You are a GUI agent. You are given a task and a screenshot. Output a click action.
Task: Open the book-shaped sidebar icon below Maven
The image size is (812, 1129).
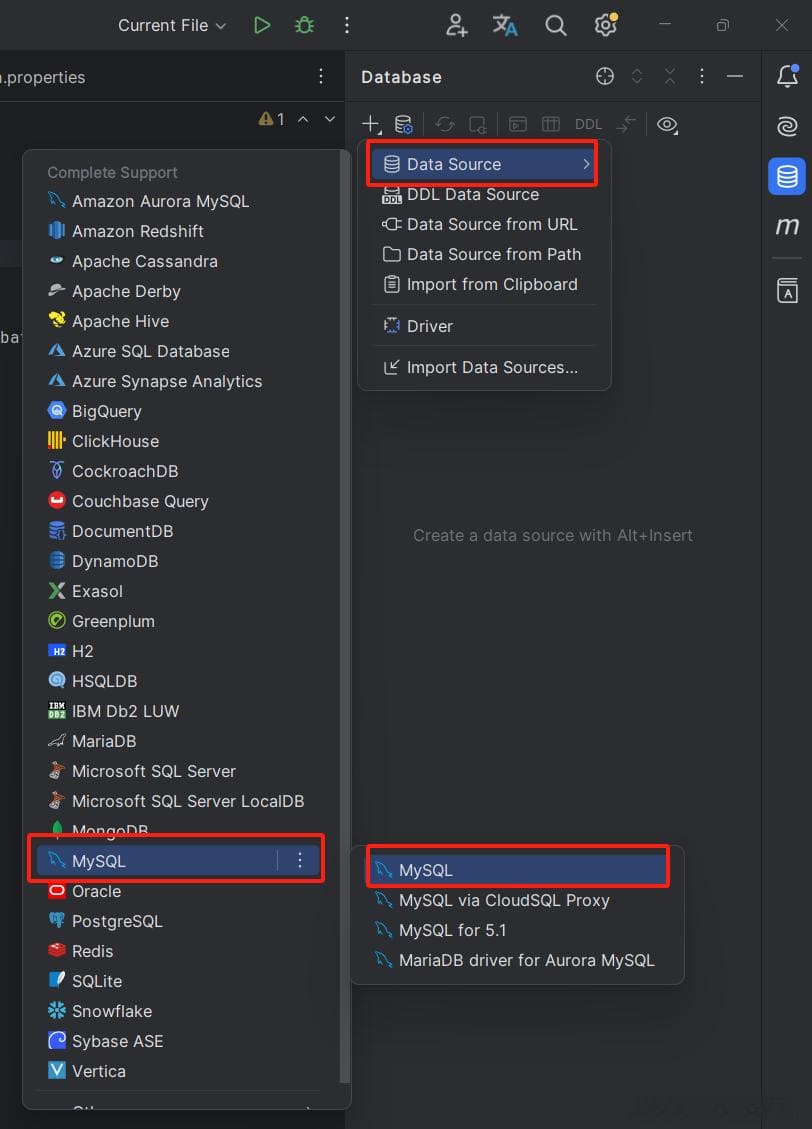click(x=788, y=290)
